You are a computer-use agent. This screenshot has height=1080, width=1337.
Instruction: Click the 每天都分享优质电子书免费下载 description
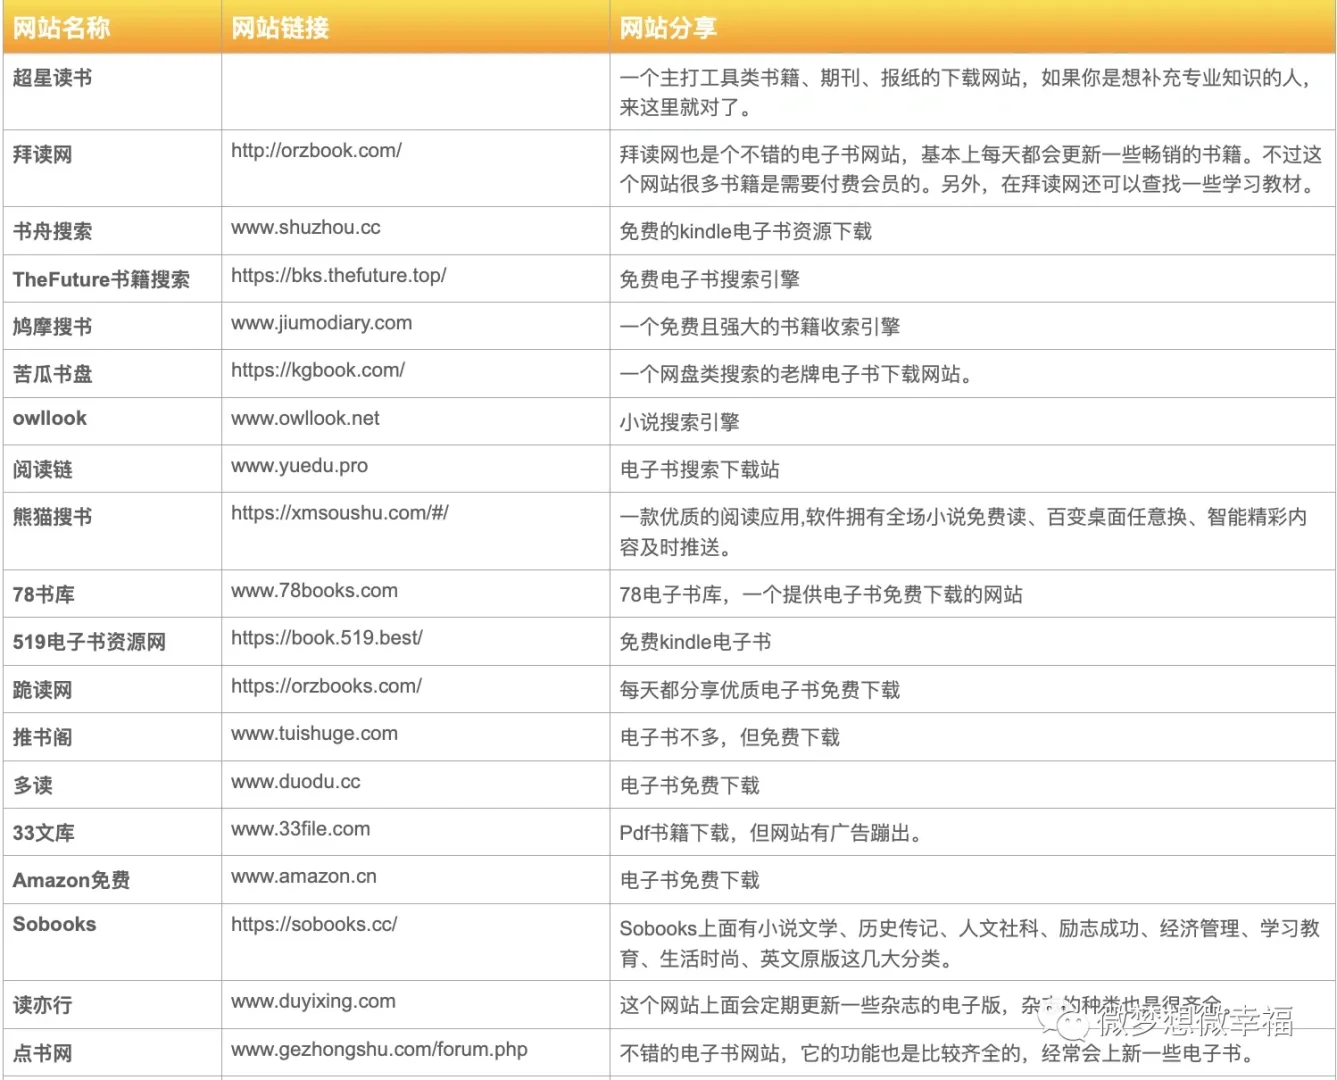tap(759, 689)
